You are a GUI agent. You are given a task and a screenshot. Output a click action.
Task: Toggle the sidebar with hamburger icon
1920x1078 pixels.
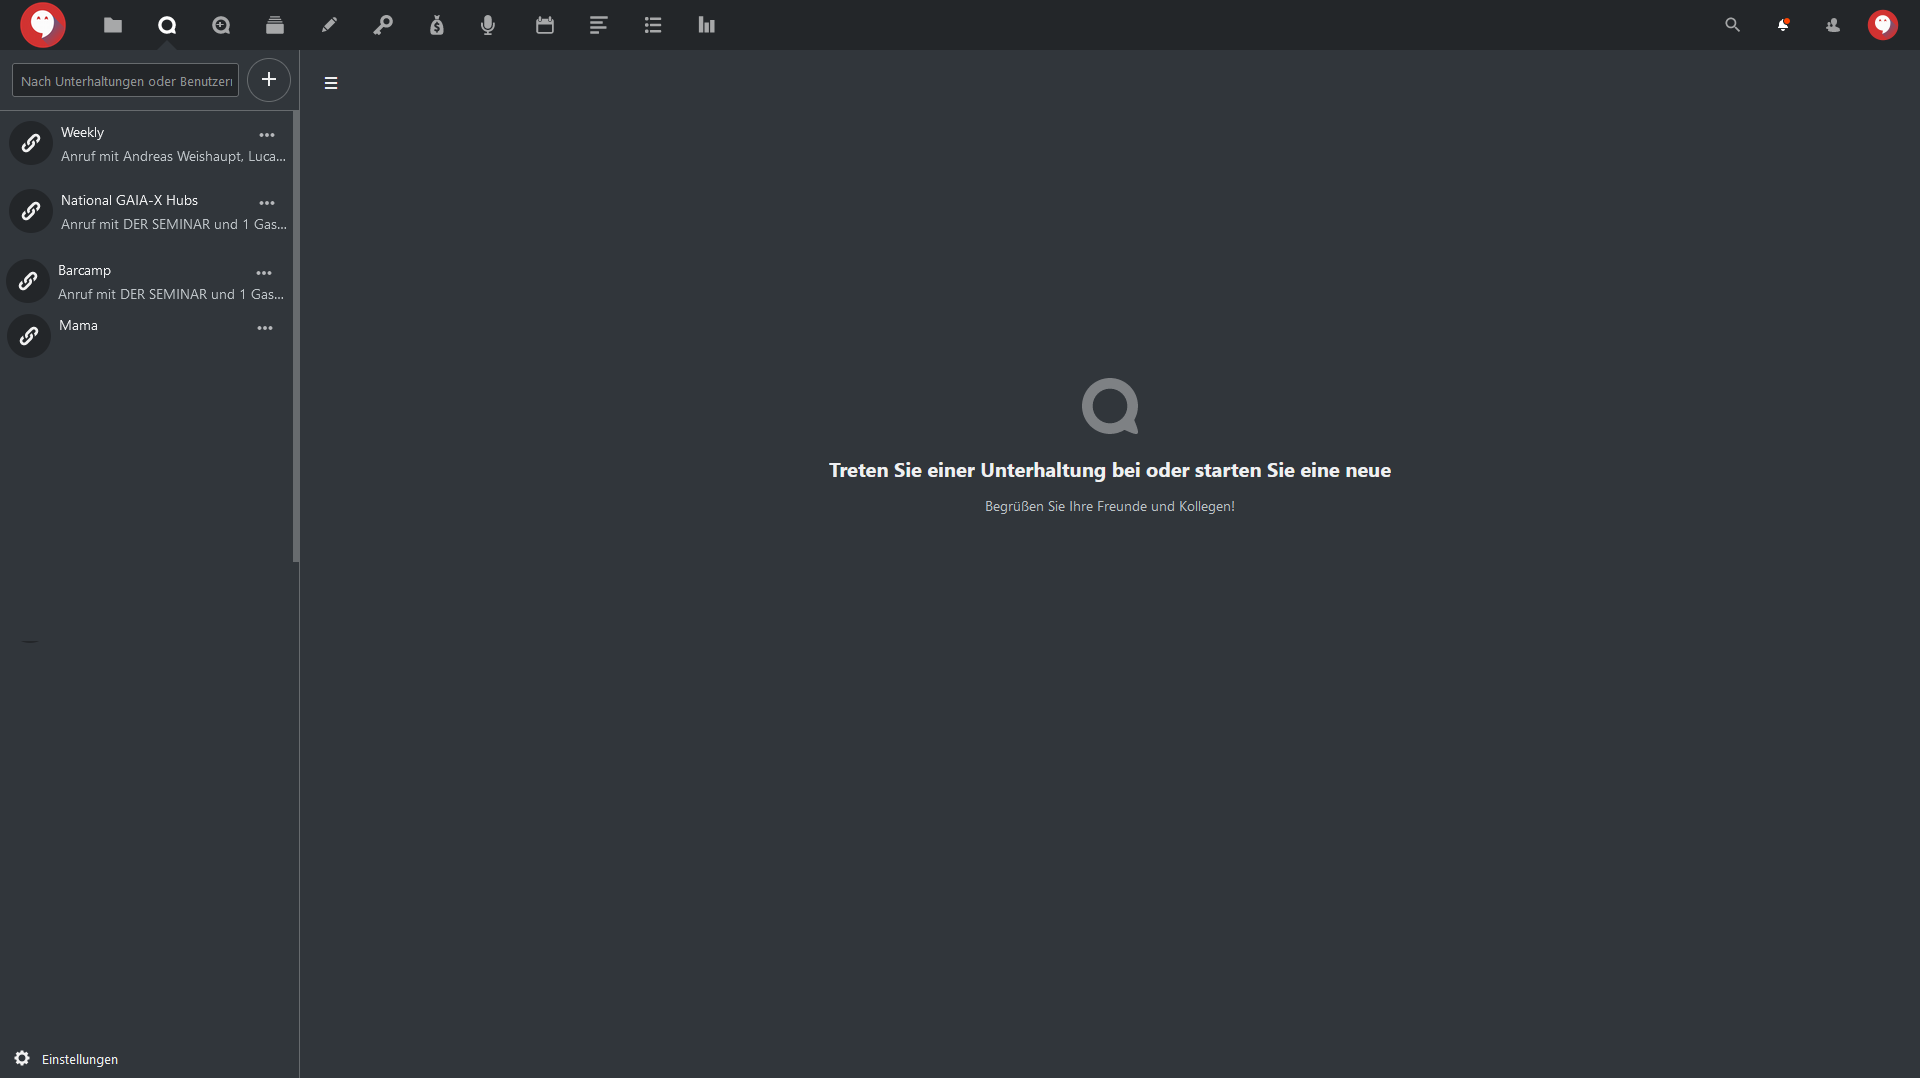(331, 83)
